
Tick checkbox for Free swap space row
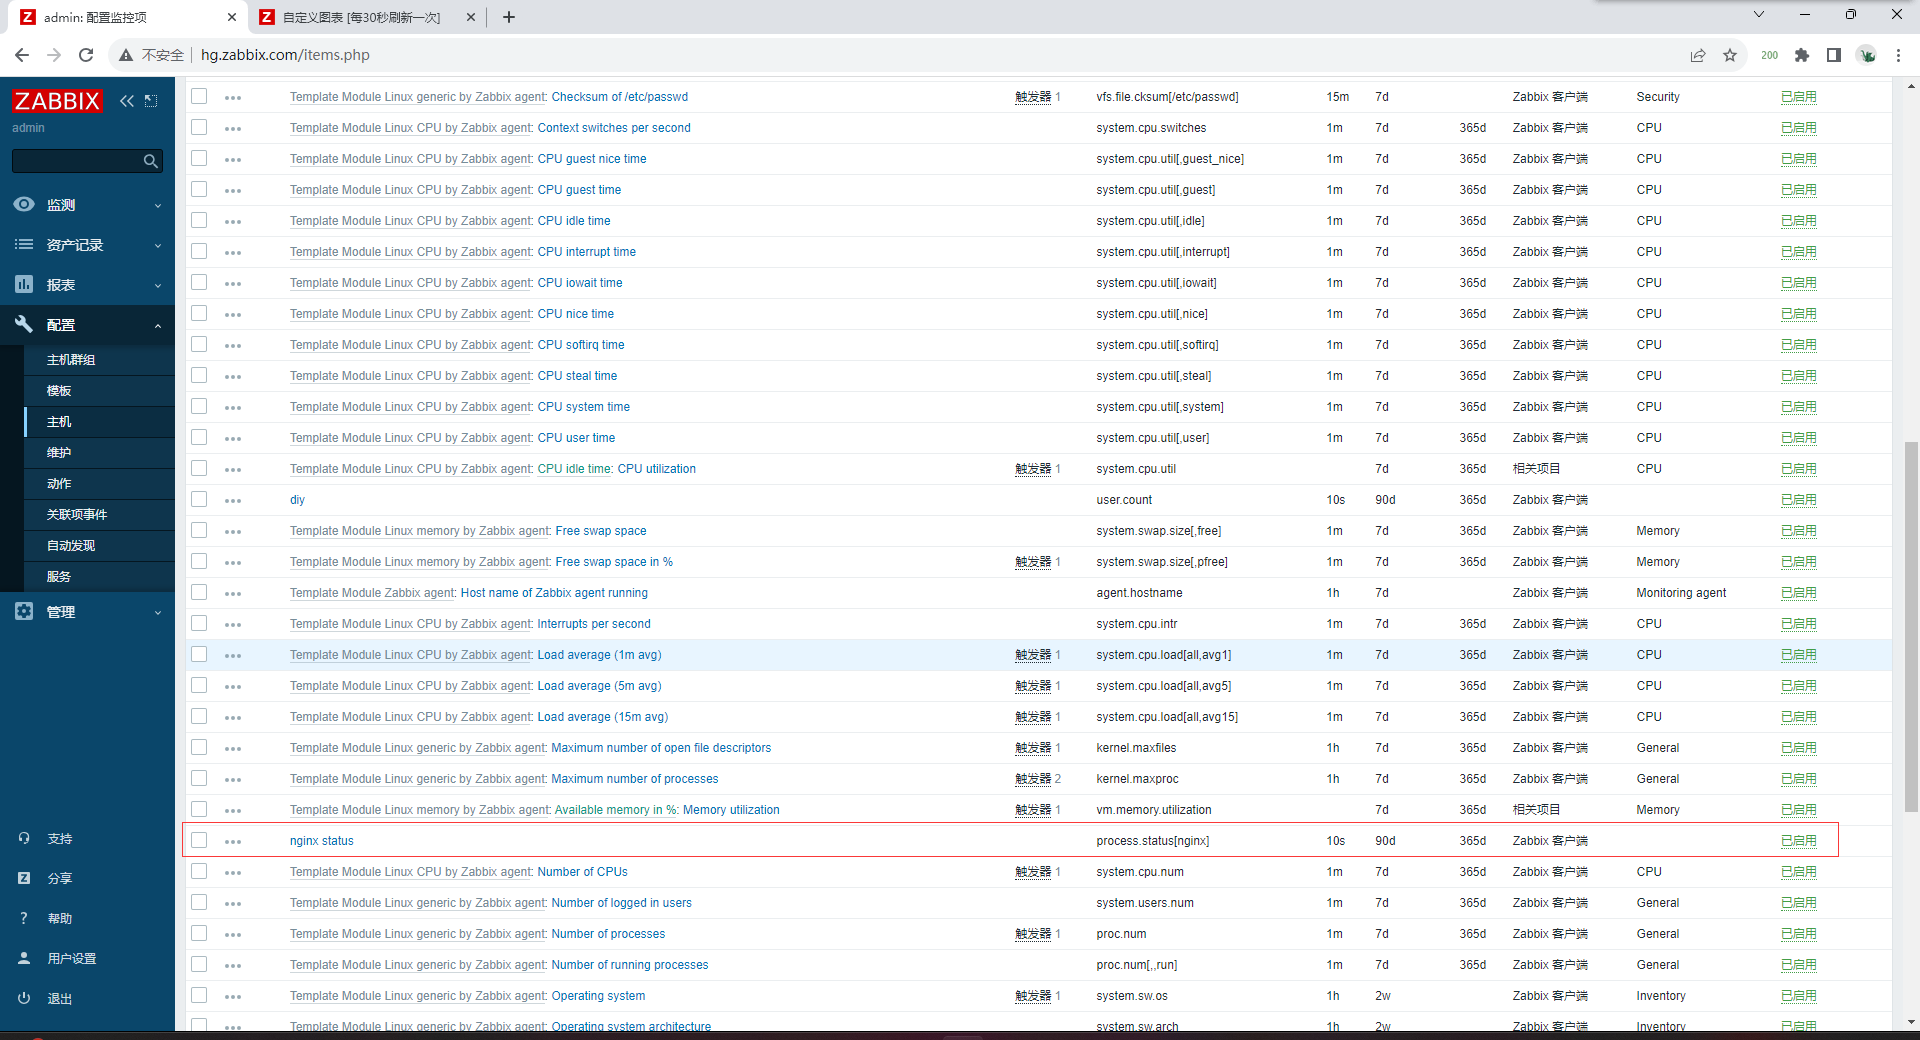click(x=199, y=530)
